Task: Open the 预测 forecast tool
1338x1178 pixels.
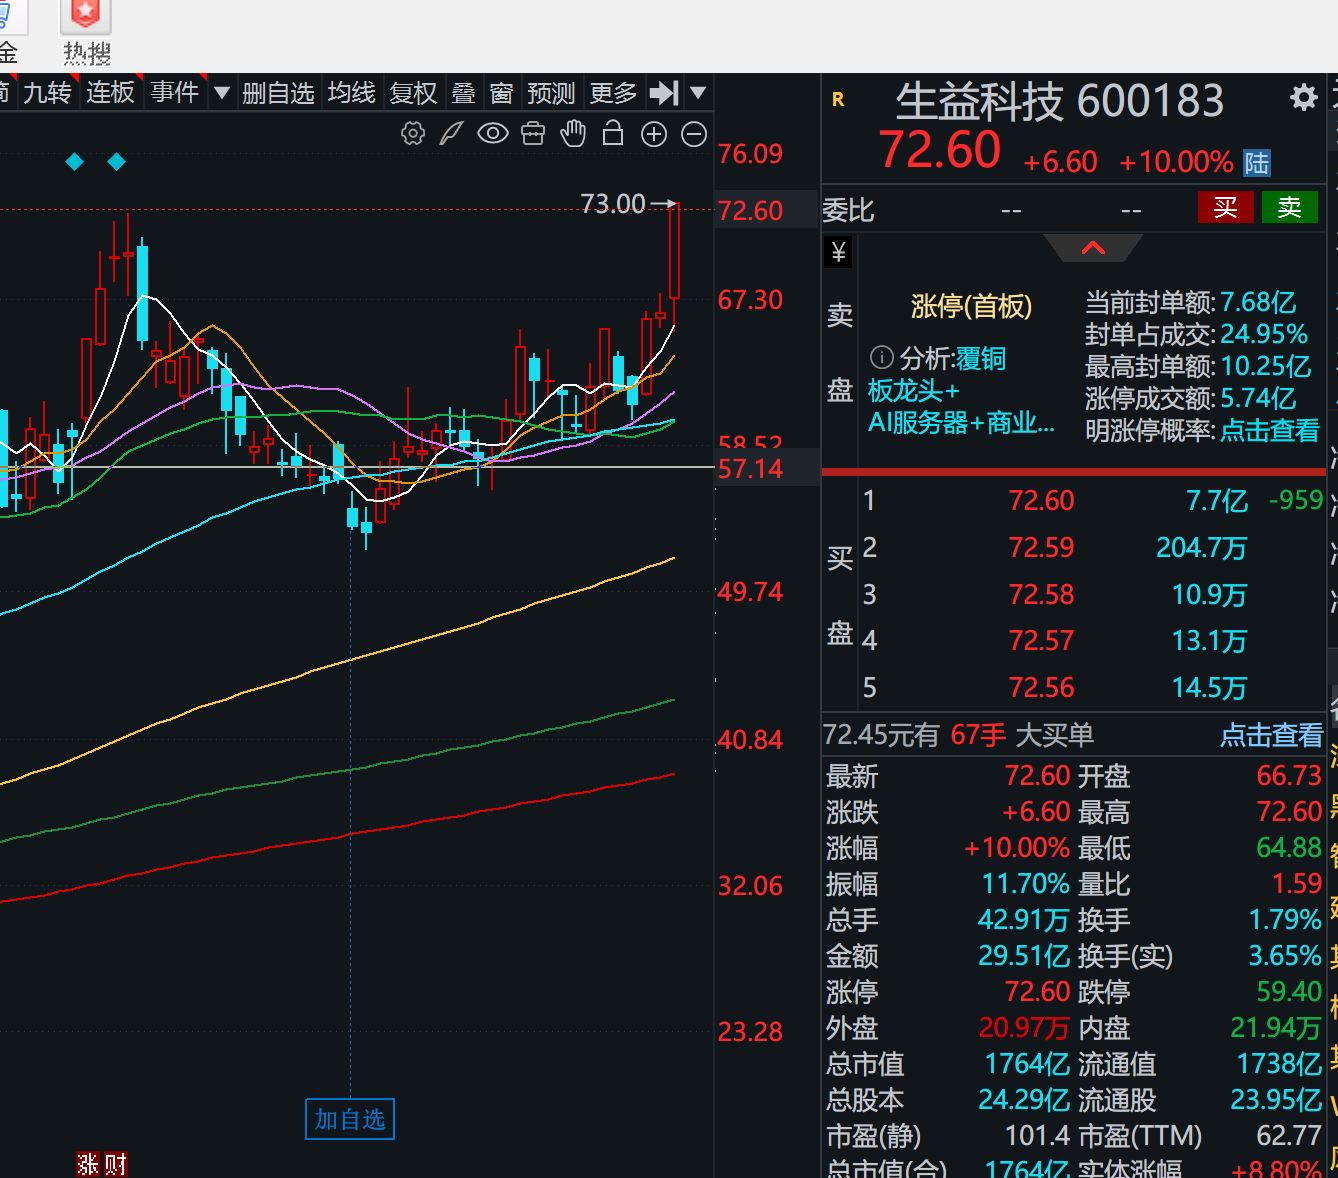Action: coord(551,93)
